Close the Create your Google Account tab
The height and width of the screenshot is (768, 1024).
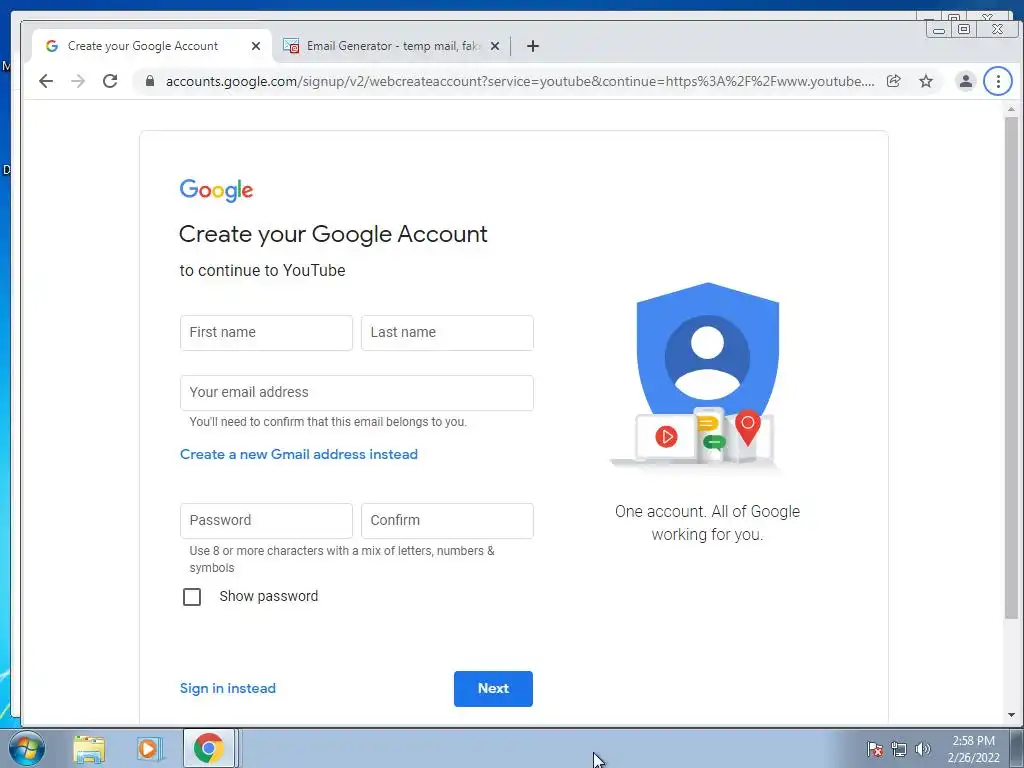point(256,46)
